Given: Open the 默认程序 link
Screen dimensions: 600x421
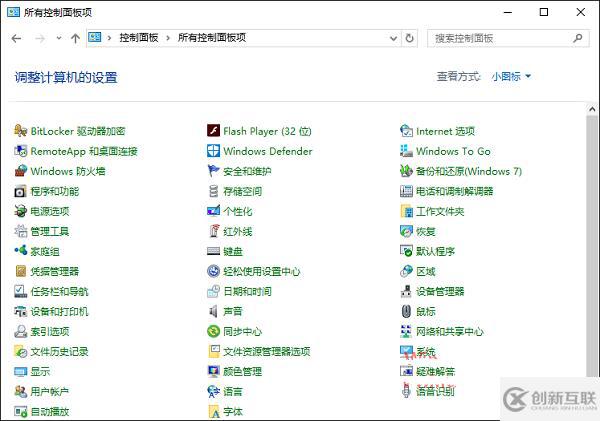Looking at the screenshot, I should 435,251.
